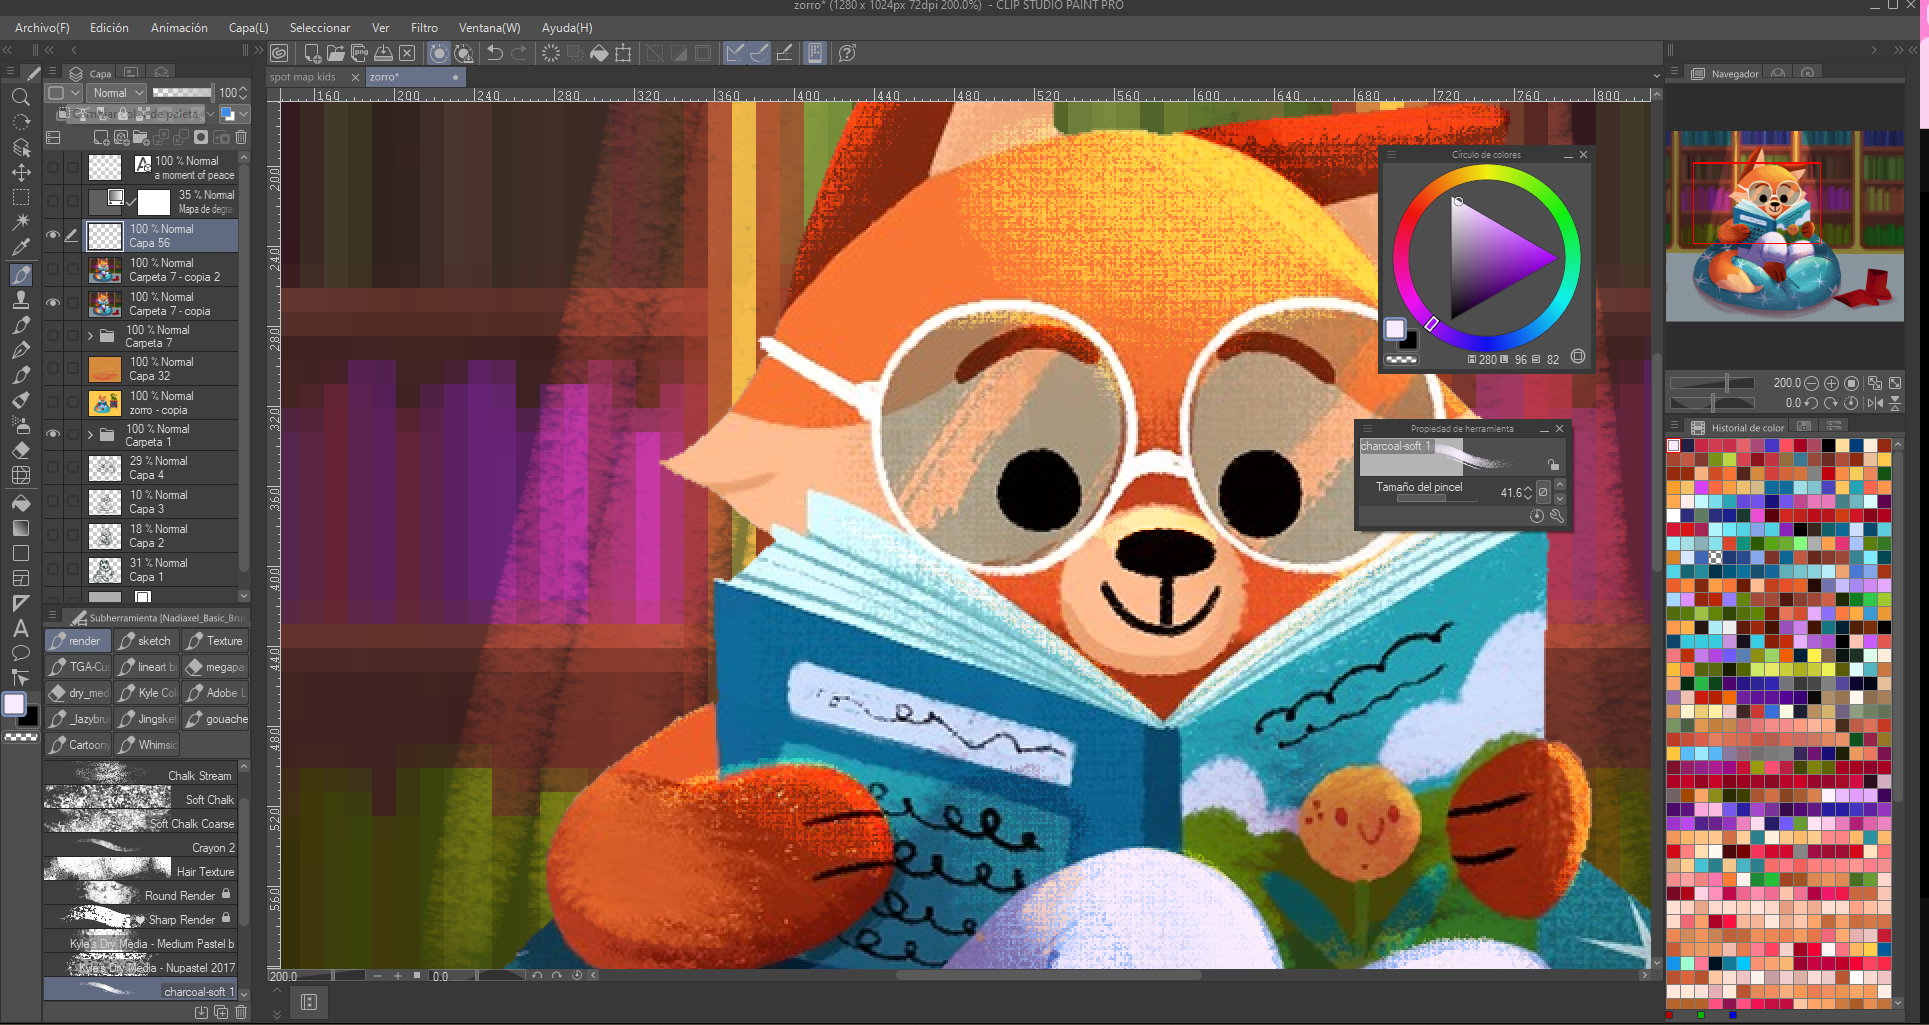Reset canvas rotation in Navigator
The width and height of the screenshot is (1929, 1025).
pyautogui.click(x=1851, y=403)
